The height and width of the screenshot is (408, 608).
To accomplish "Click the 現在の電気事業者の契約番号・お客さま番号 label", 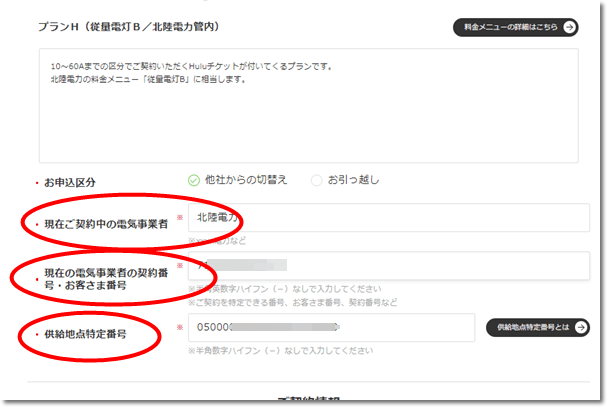I will 106,279.
